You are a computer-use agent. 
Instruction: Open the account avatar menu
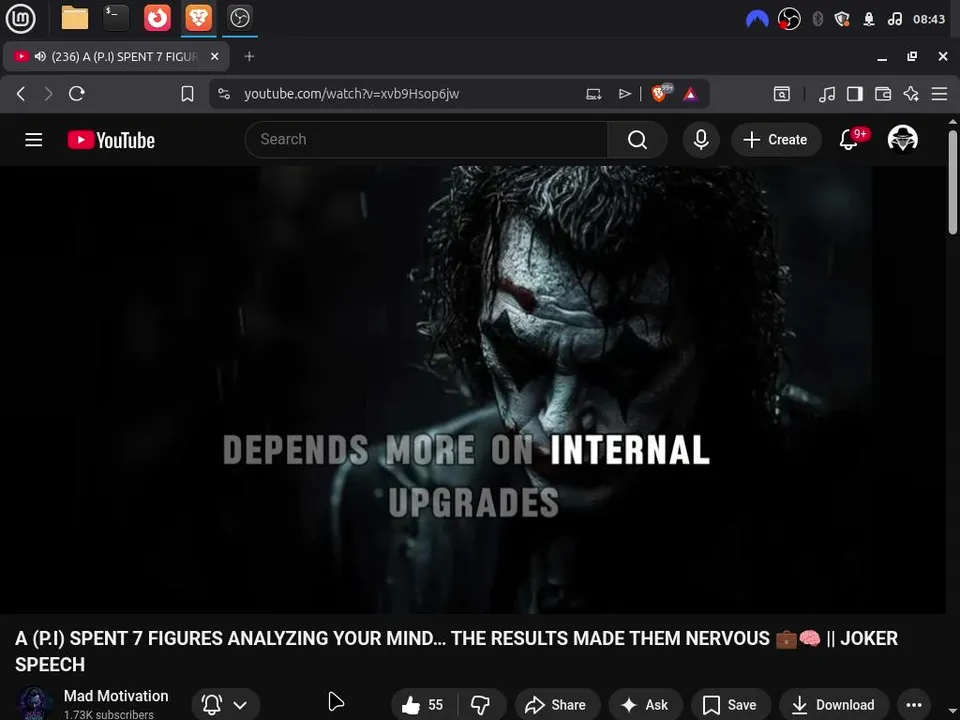(902, 138)
